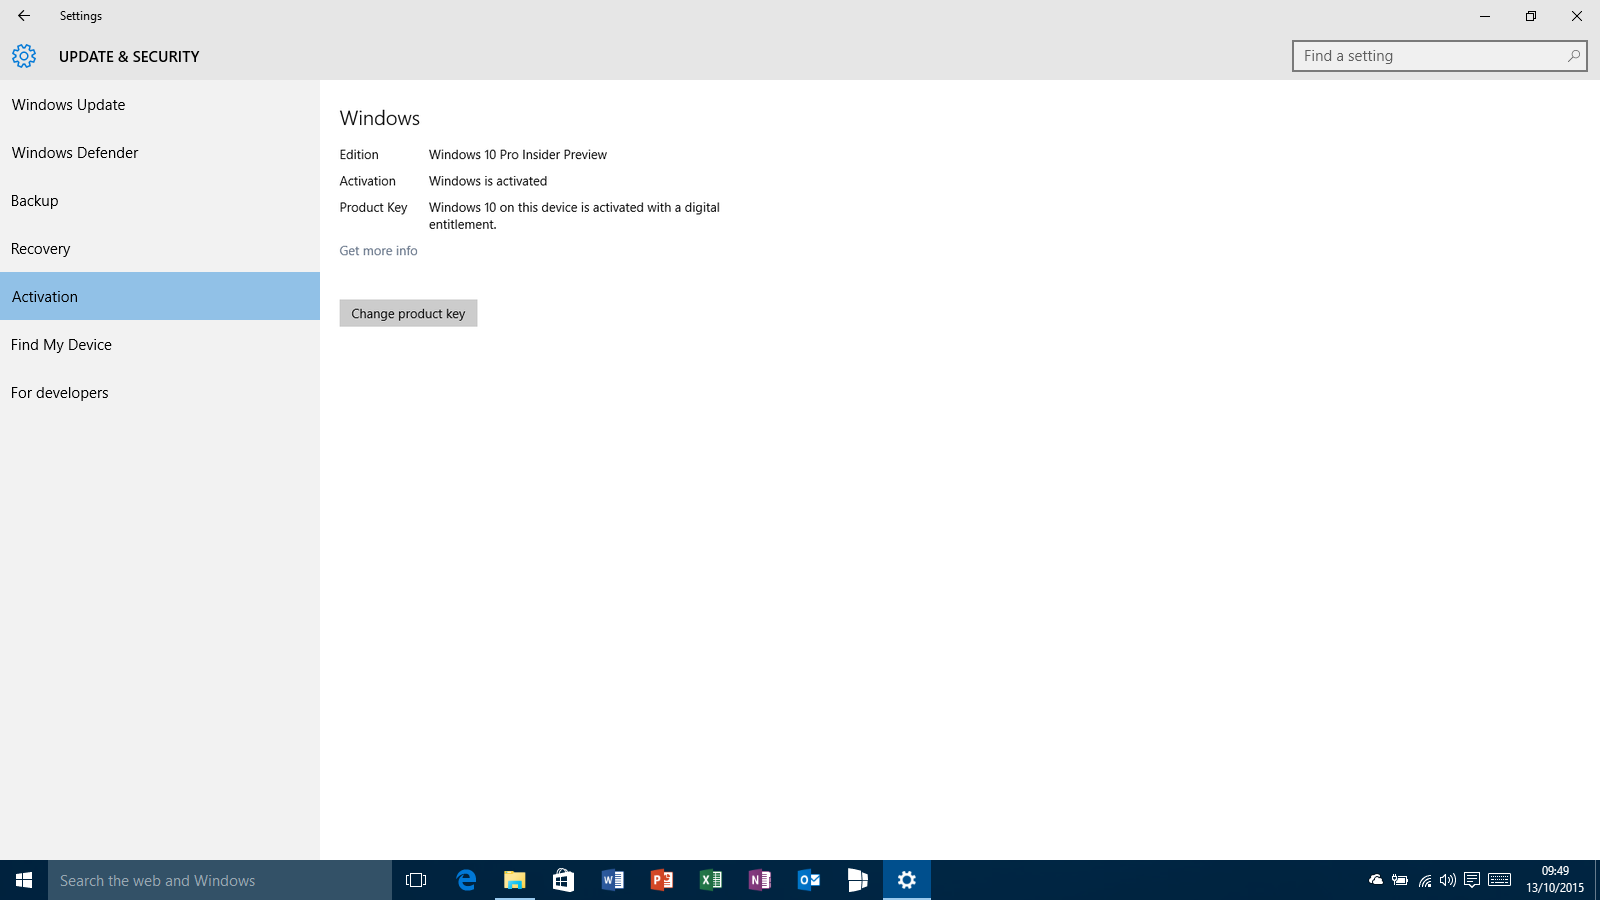Launch Excel from the taskbar

pyautogui.click(x=710, y=880)
